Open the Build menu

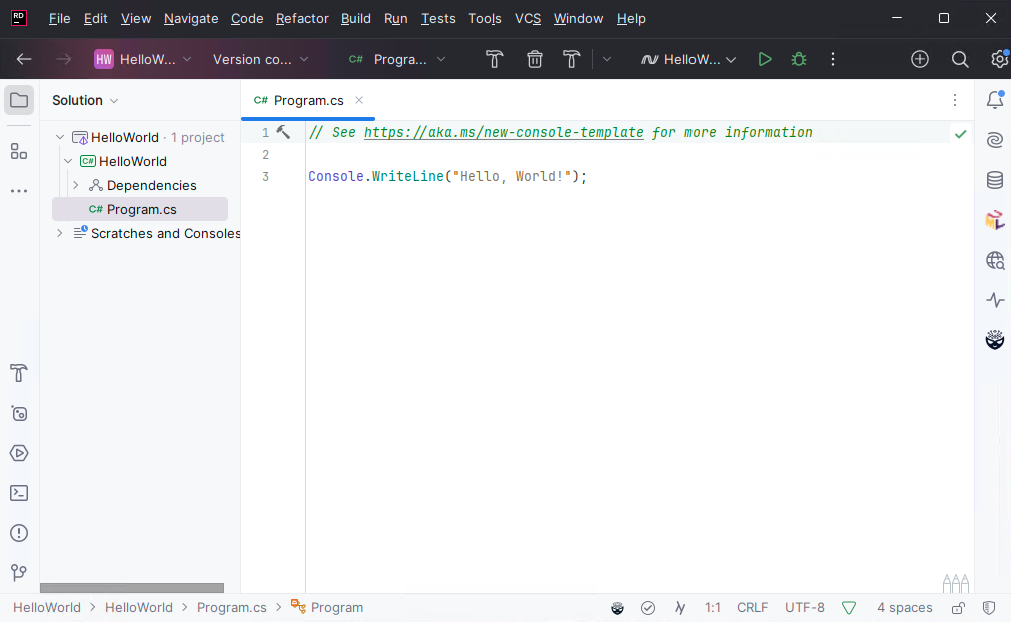pos(355,19)
